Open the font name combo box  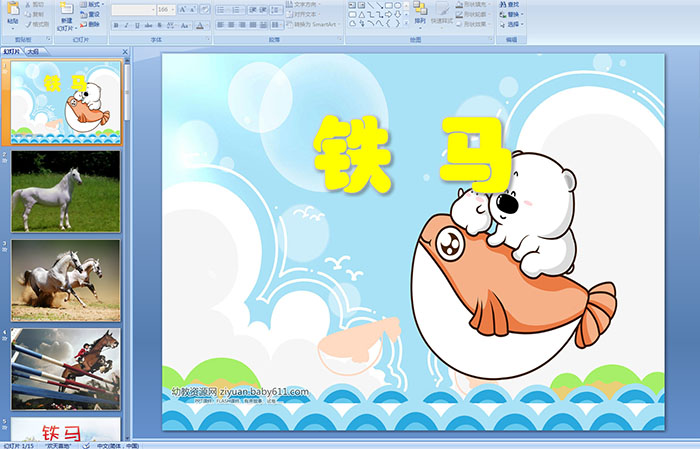click(133, 9)
